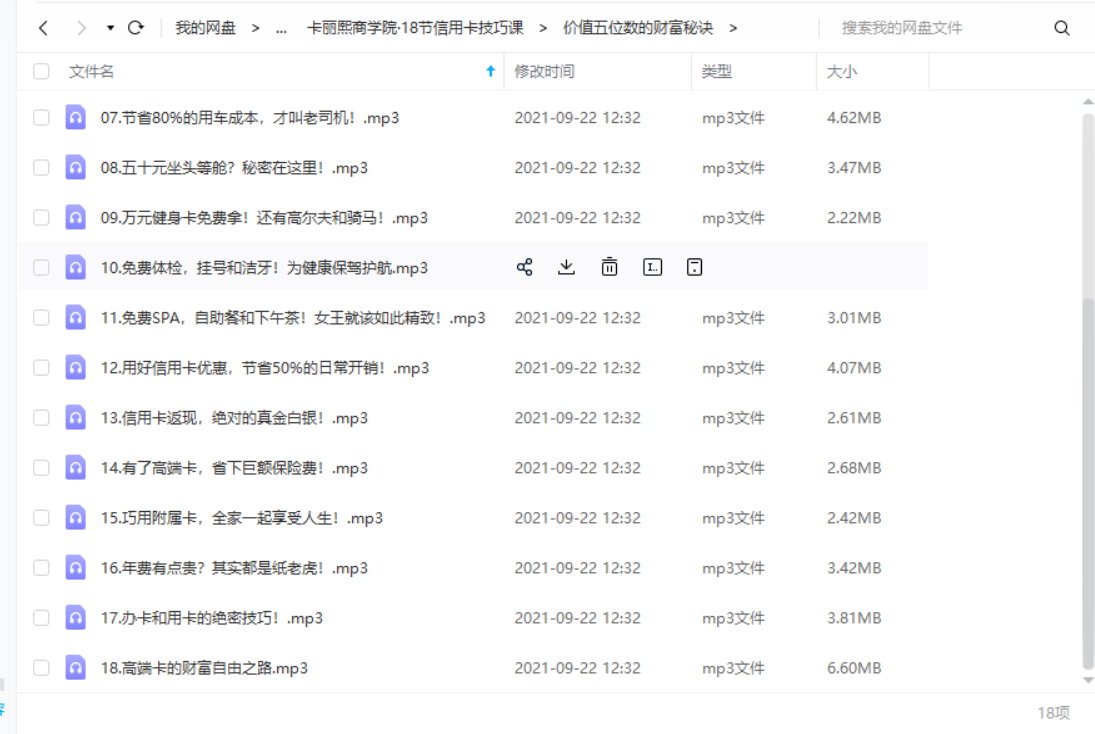This screenshot has width=1095, height=734.
Task: Select checkbox for 17.办卡和用卡的绝密技巧 file
Action: pyautogui.click(x=41, y=618)
